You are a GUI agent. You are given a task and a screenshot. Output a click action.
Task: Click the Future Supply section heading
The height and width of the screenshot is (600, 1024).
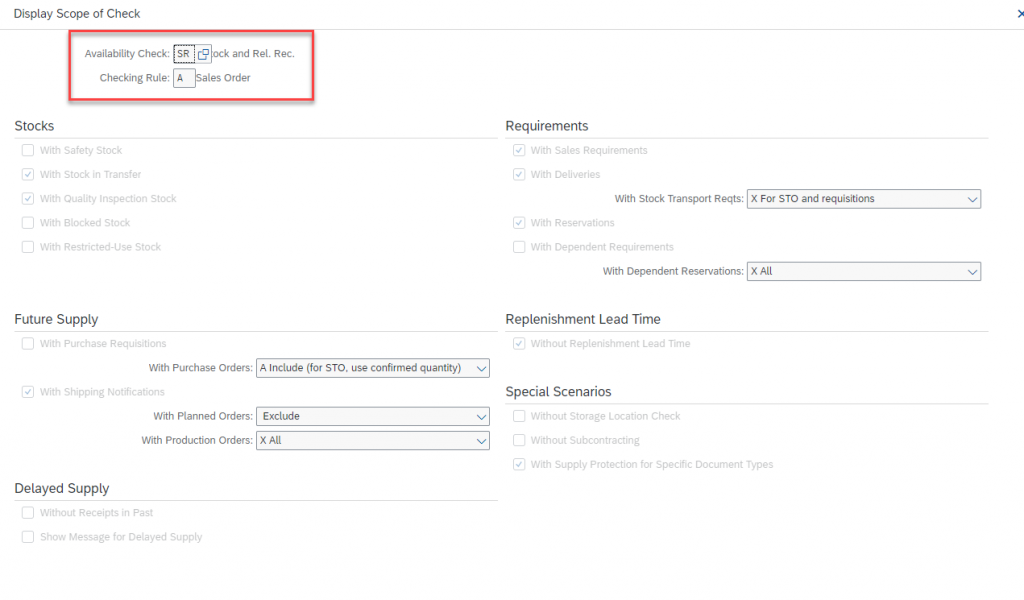coord(56,319)
